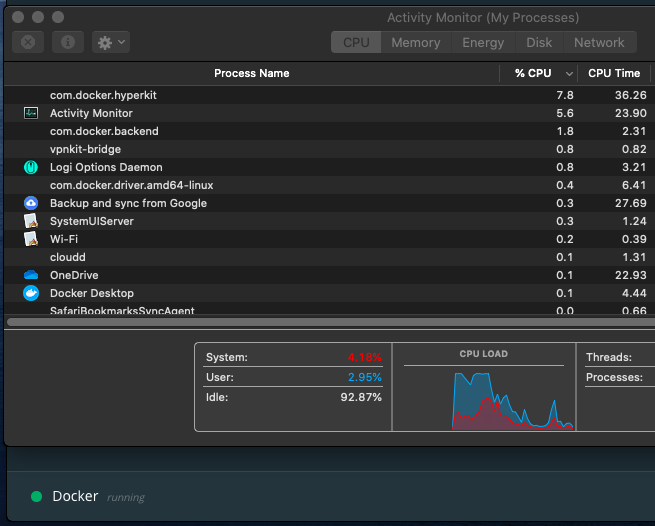Viewport: 655px width, 526px height.
Task: Click the 27.69 CPU Time value
Action: click(630, 203)
